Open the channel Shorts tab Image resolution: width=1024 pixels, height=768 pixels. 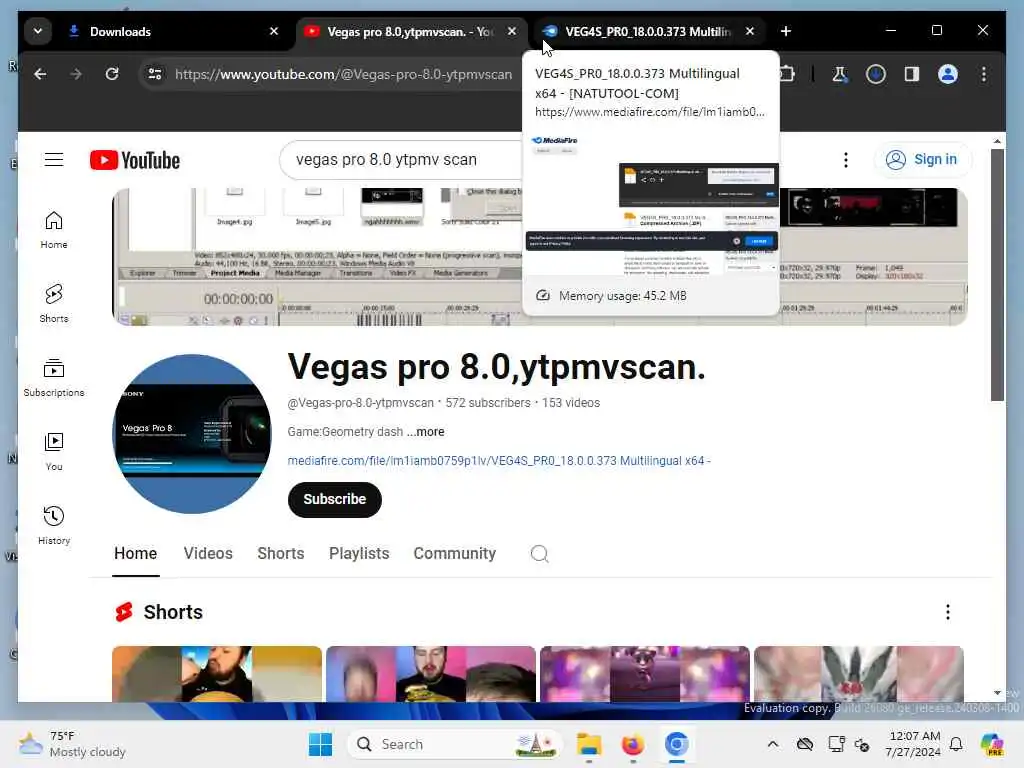pos(281,554)
